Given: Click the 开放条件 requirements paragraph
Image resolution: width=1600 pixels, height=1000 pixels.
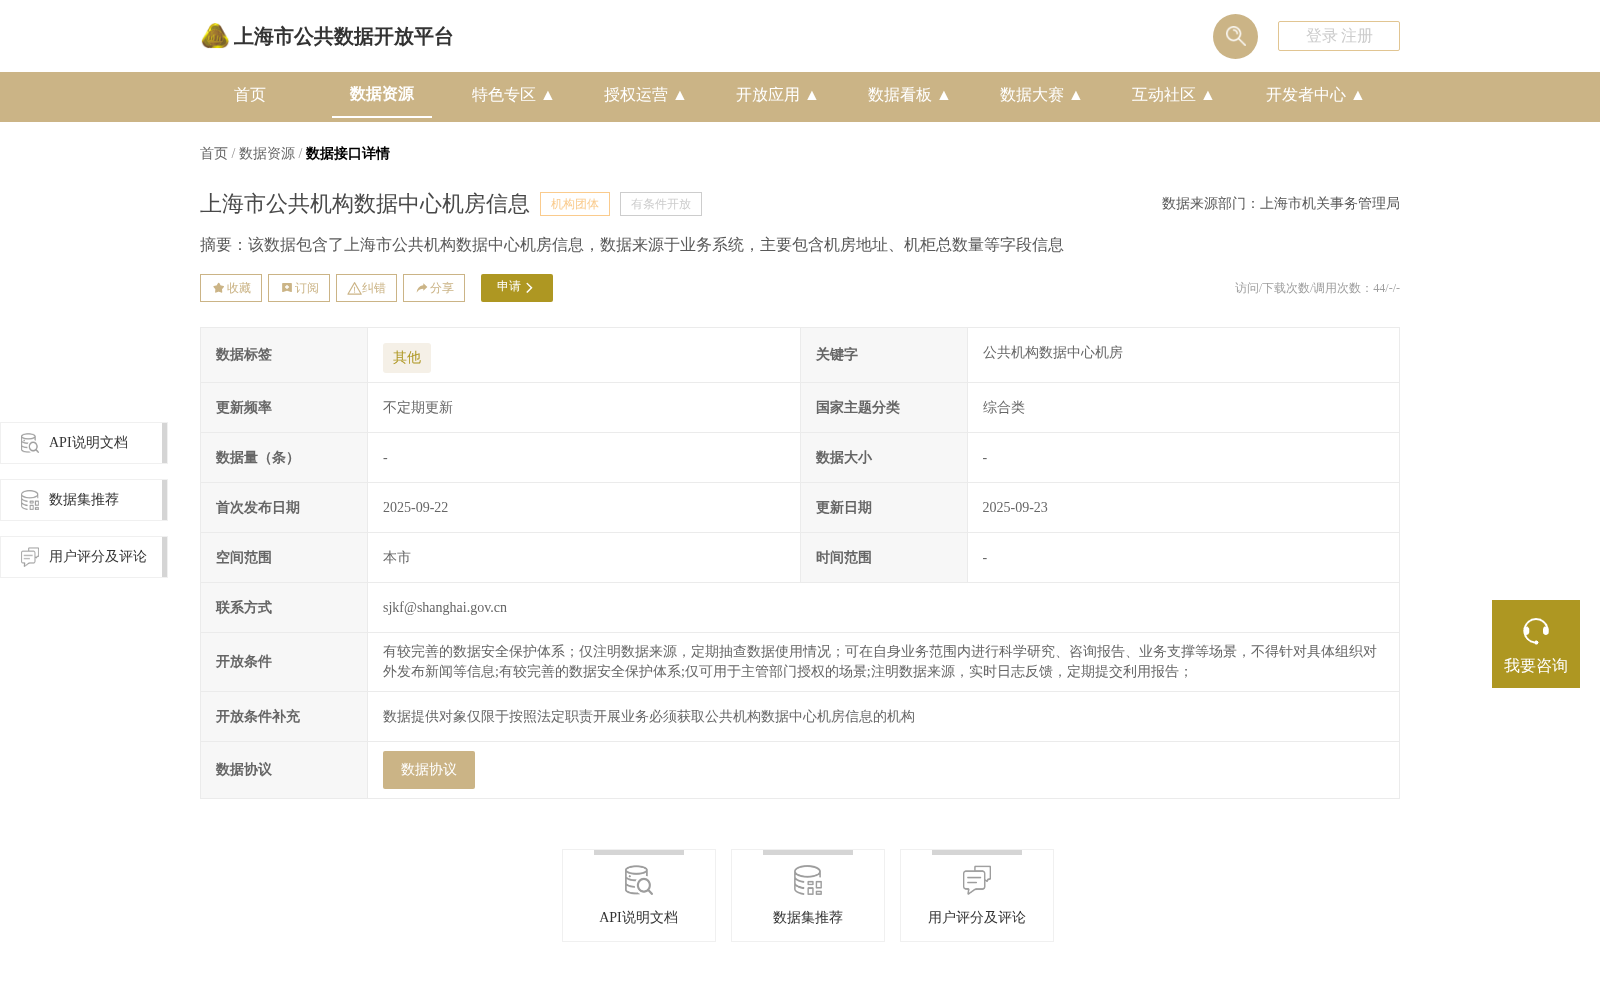Looking at the screenshot, I should tap(880, 662).
